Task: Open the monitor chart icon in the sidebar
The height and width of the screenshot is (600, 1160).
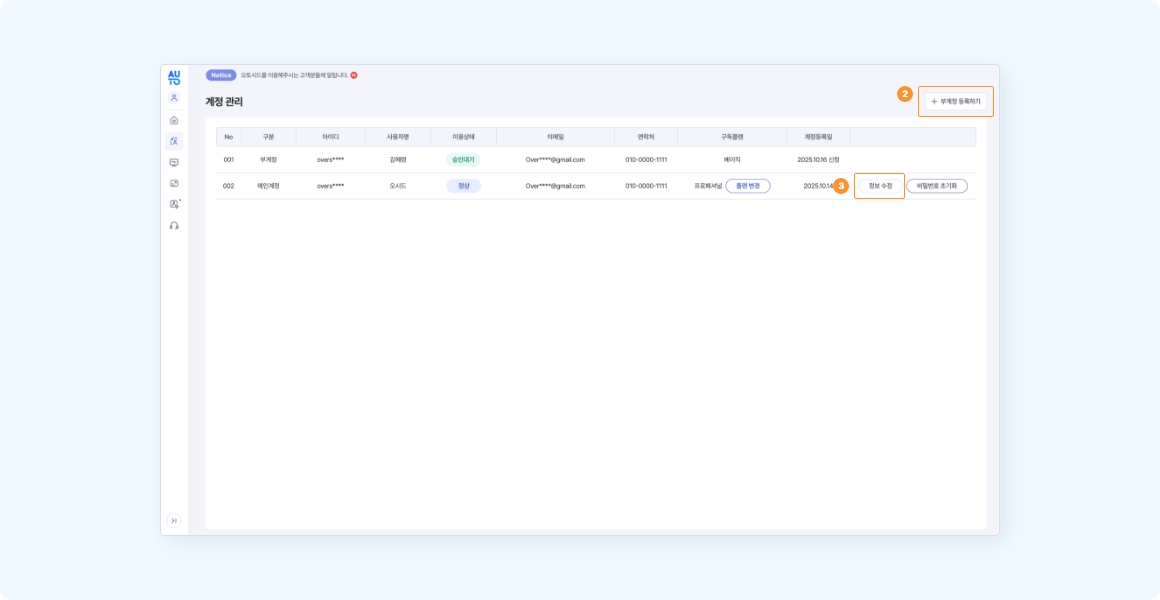Action: (x=174, y=162)
